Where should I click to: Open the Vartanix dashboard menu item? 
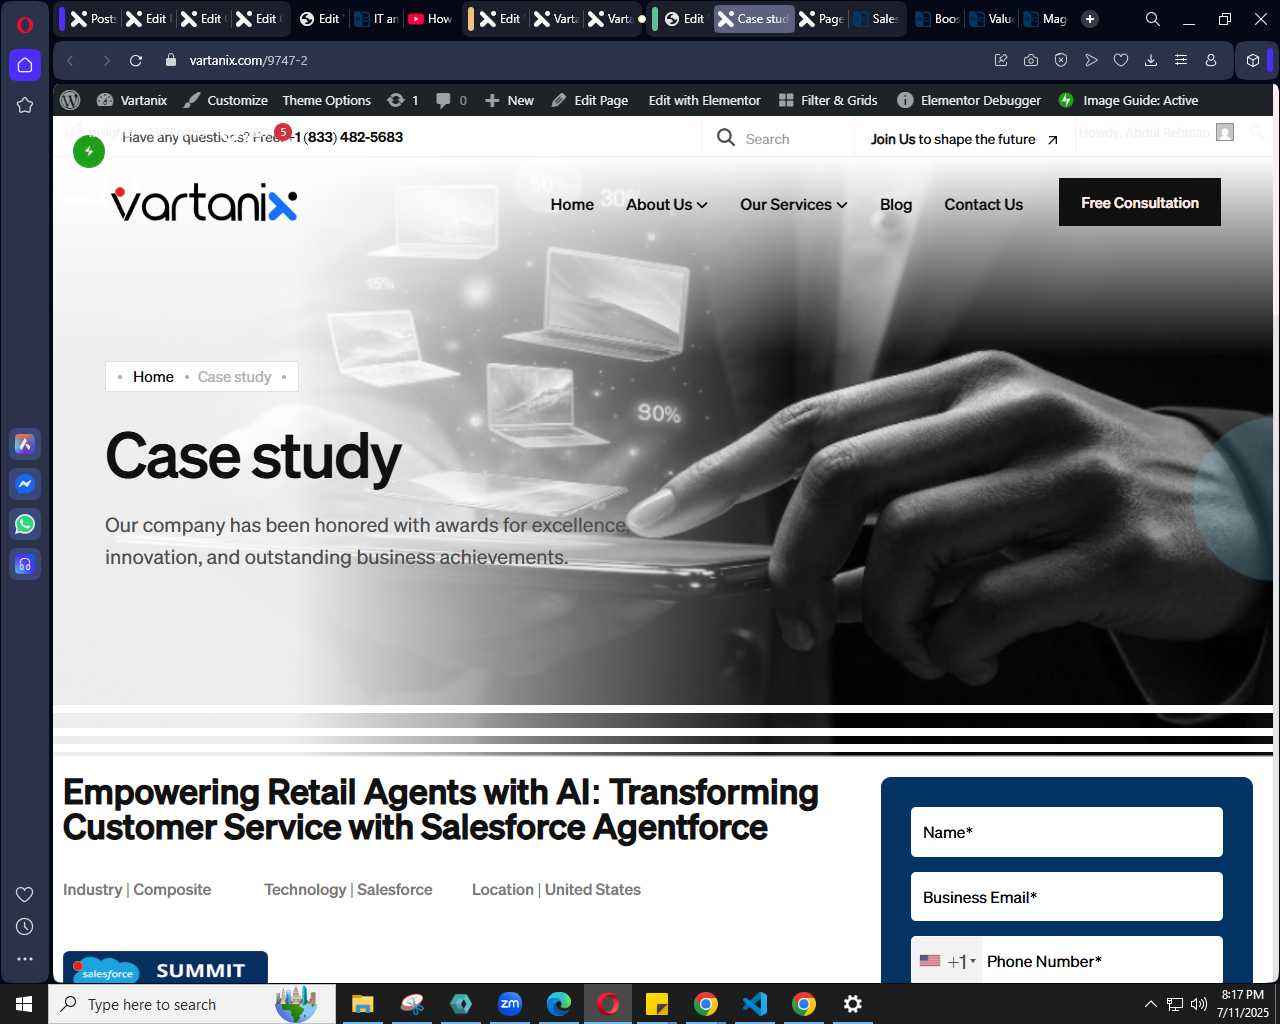coord(132,100)
